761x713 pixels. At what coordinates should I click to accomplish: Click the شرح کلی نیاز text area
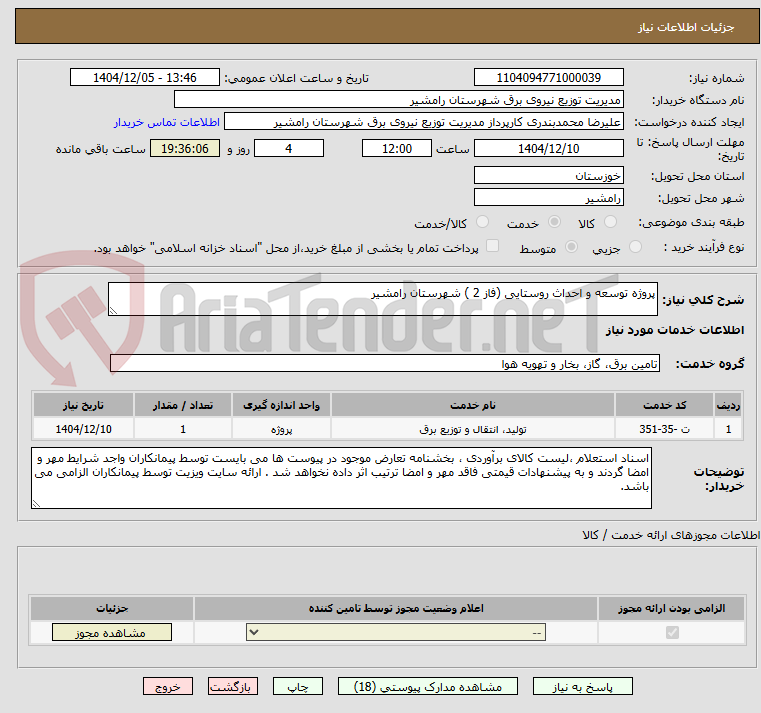pyautogui.click(x=382, y=299)
